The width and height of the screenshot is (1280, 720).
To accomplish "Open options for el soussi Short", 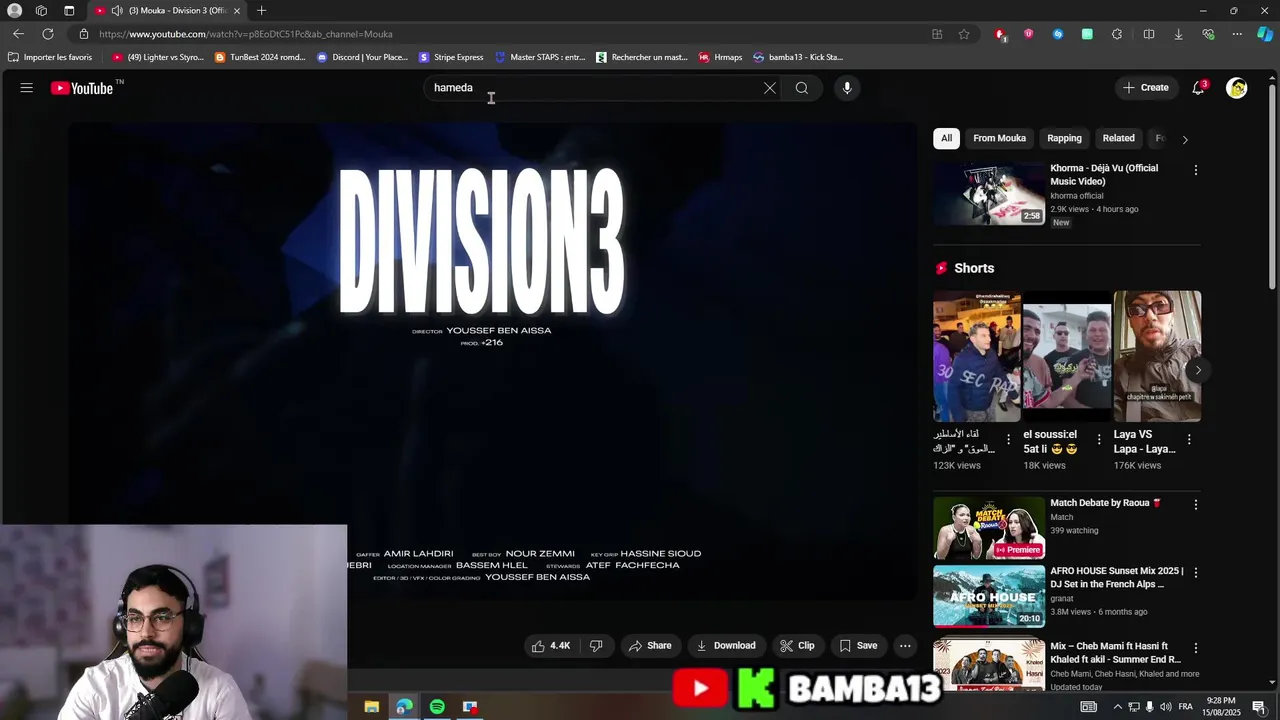I will pyautogui.click(x=1099, y=439).
